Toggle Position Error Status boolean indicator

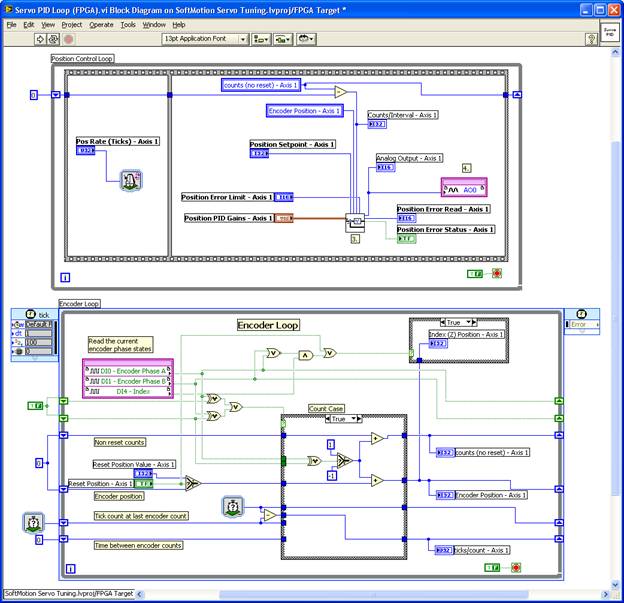pyautogui.click(x=407, y=239)
